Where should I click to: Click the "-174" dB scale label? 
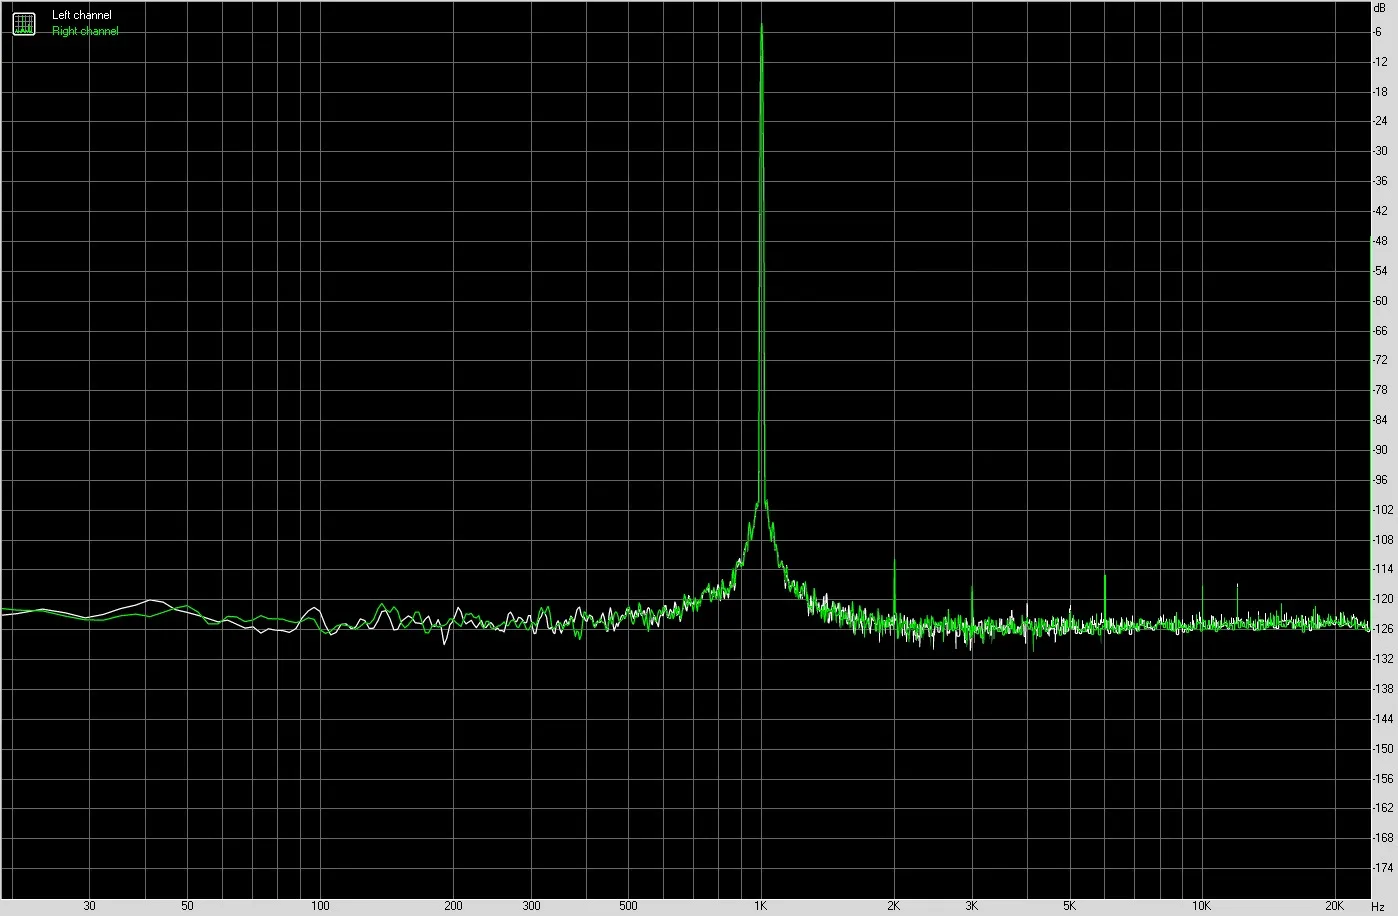1382,868
